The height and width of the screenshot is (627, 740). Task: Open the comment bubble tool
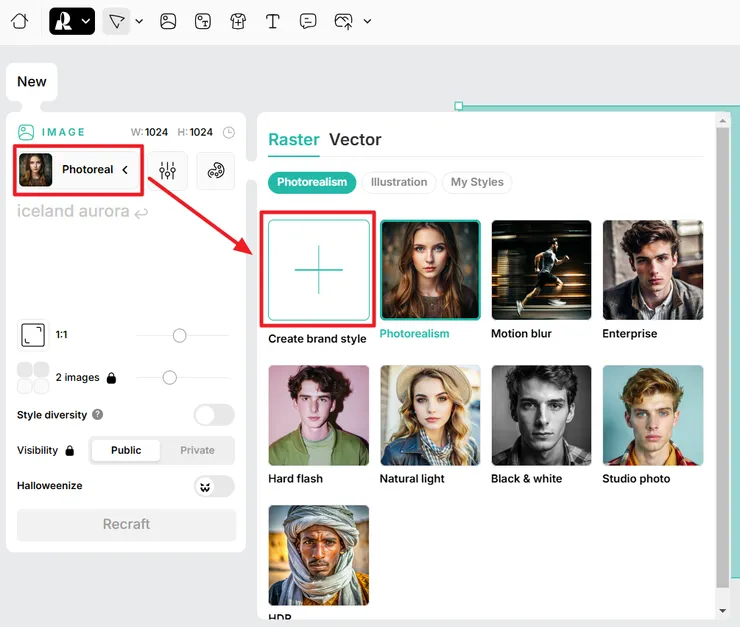(308, 21)
